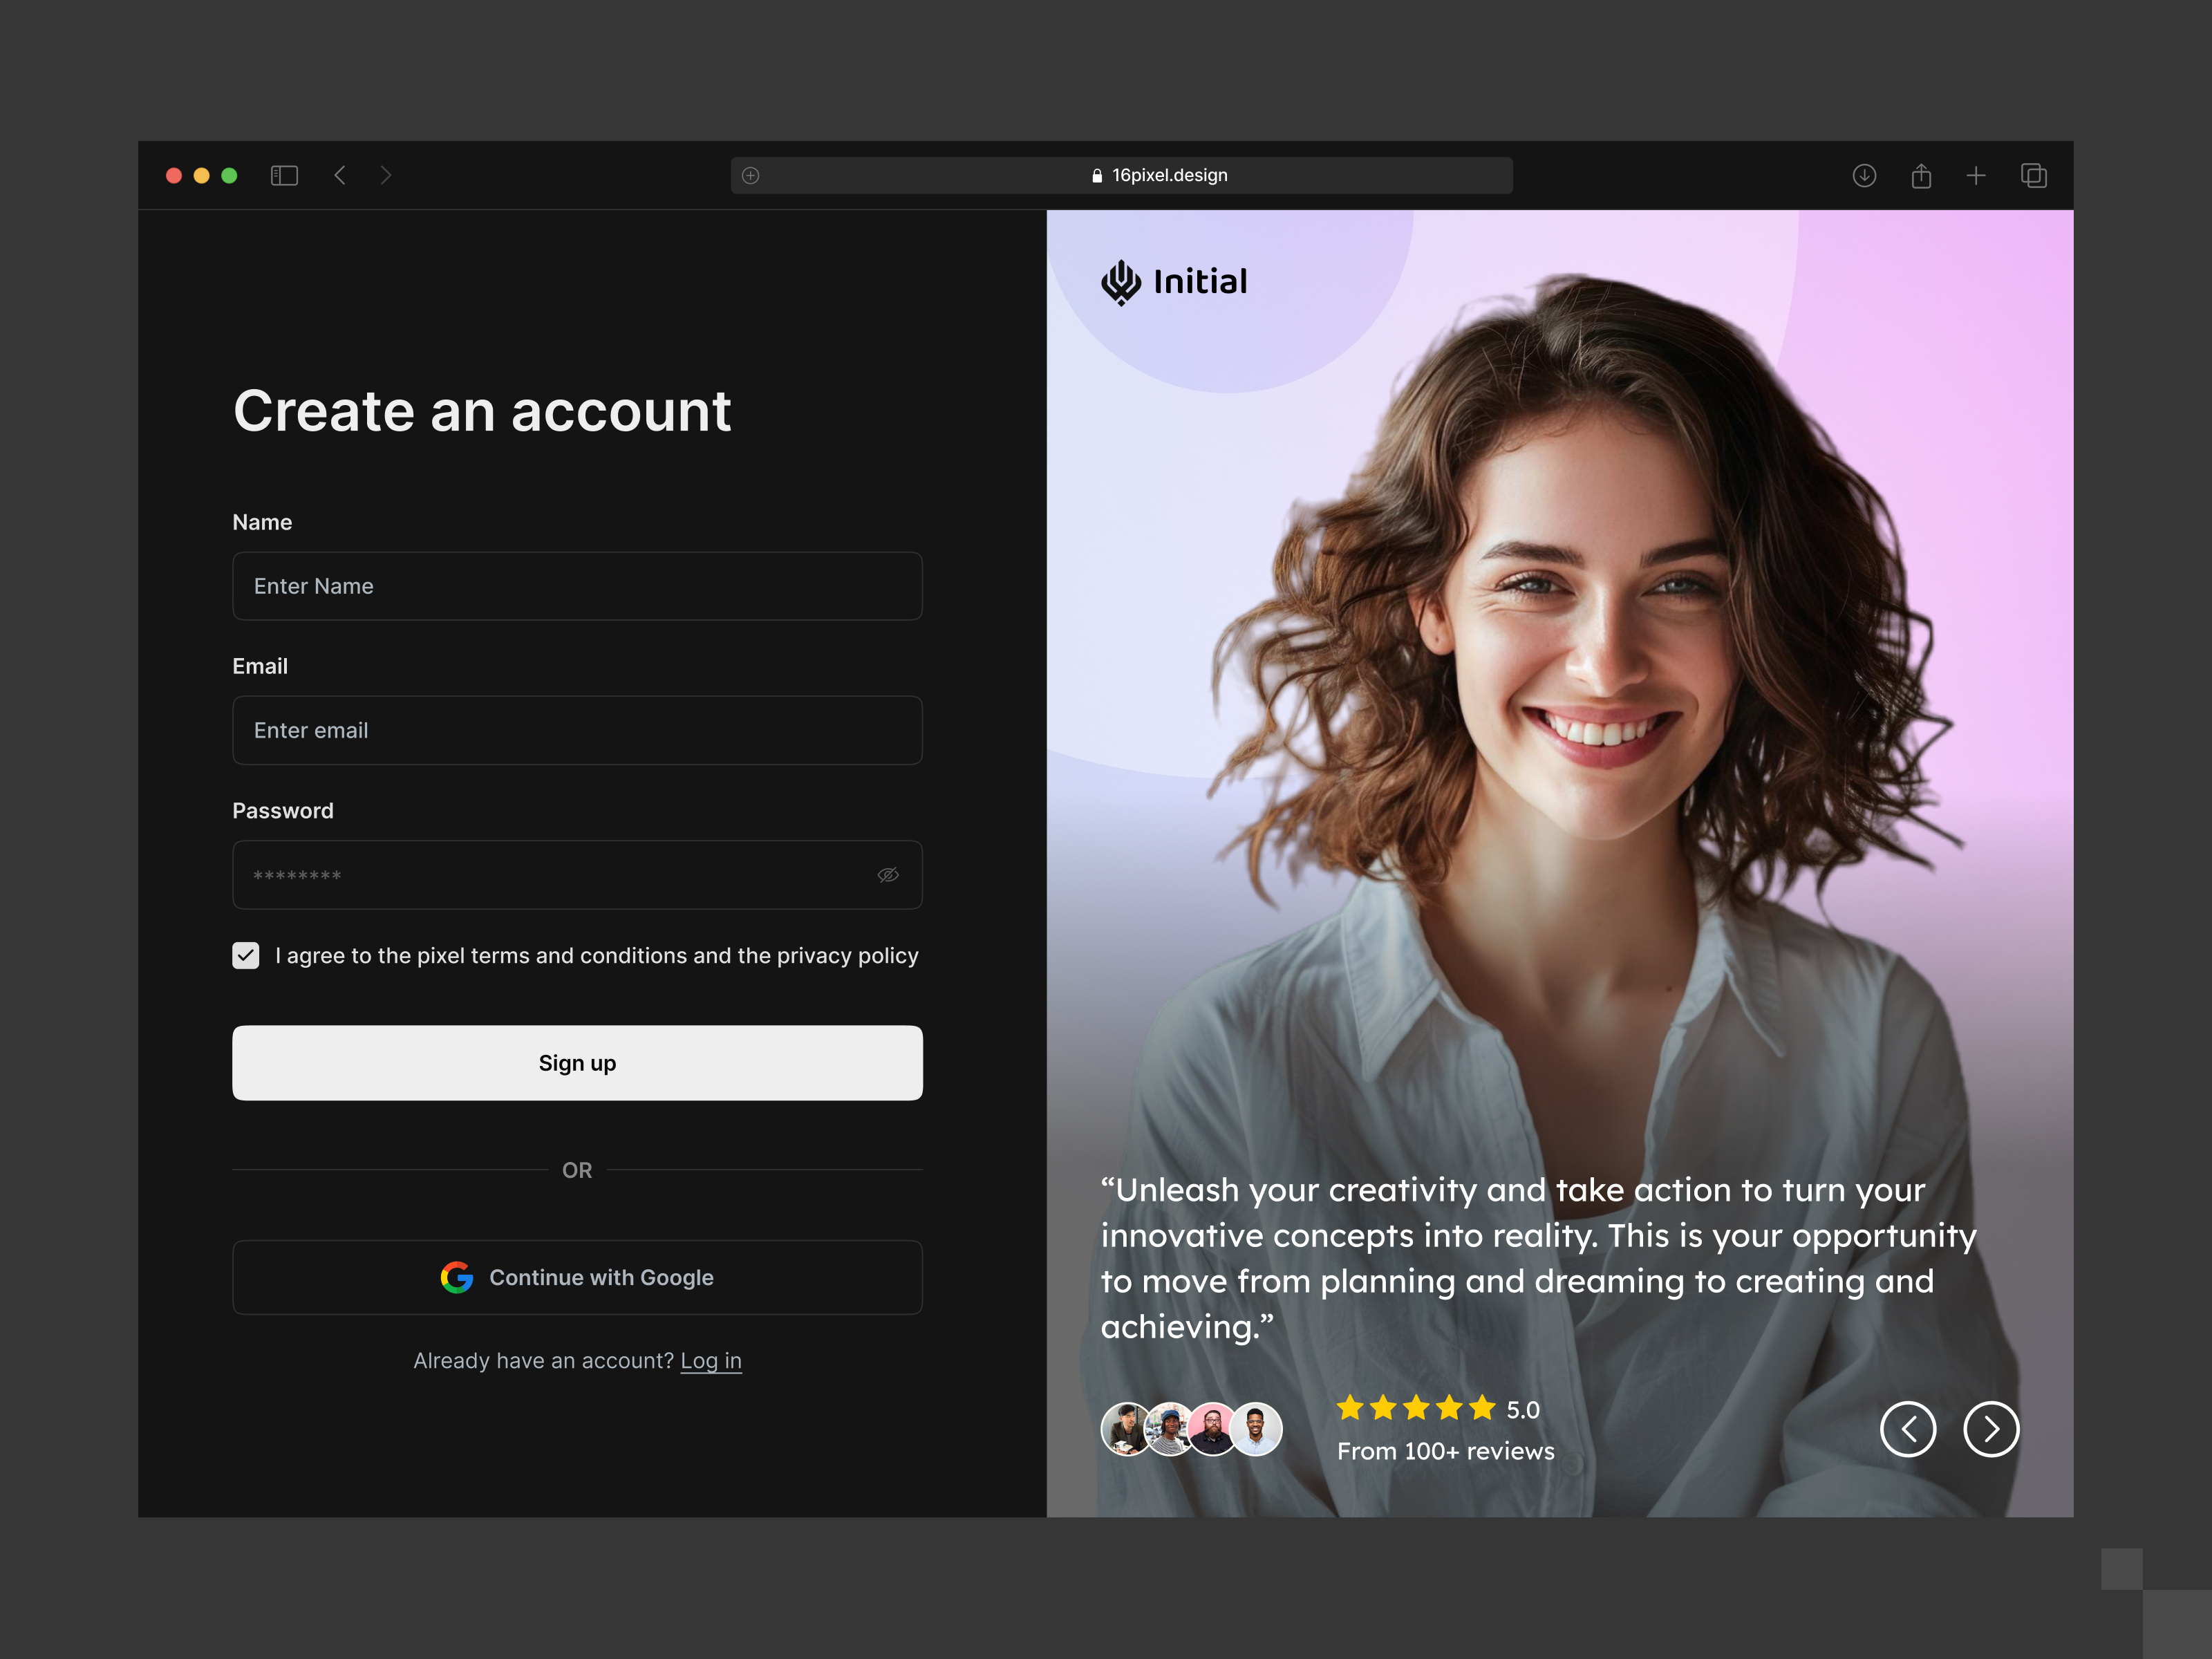Click the Google logo icon
The height and width of the screenshot is (1659, 2212).
pyautogui.click(x=457, y=1277)
